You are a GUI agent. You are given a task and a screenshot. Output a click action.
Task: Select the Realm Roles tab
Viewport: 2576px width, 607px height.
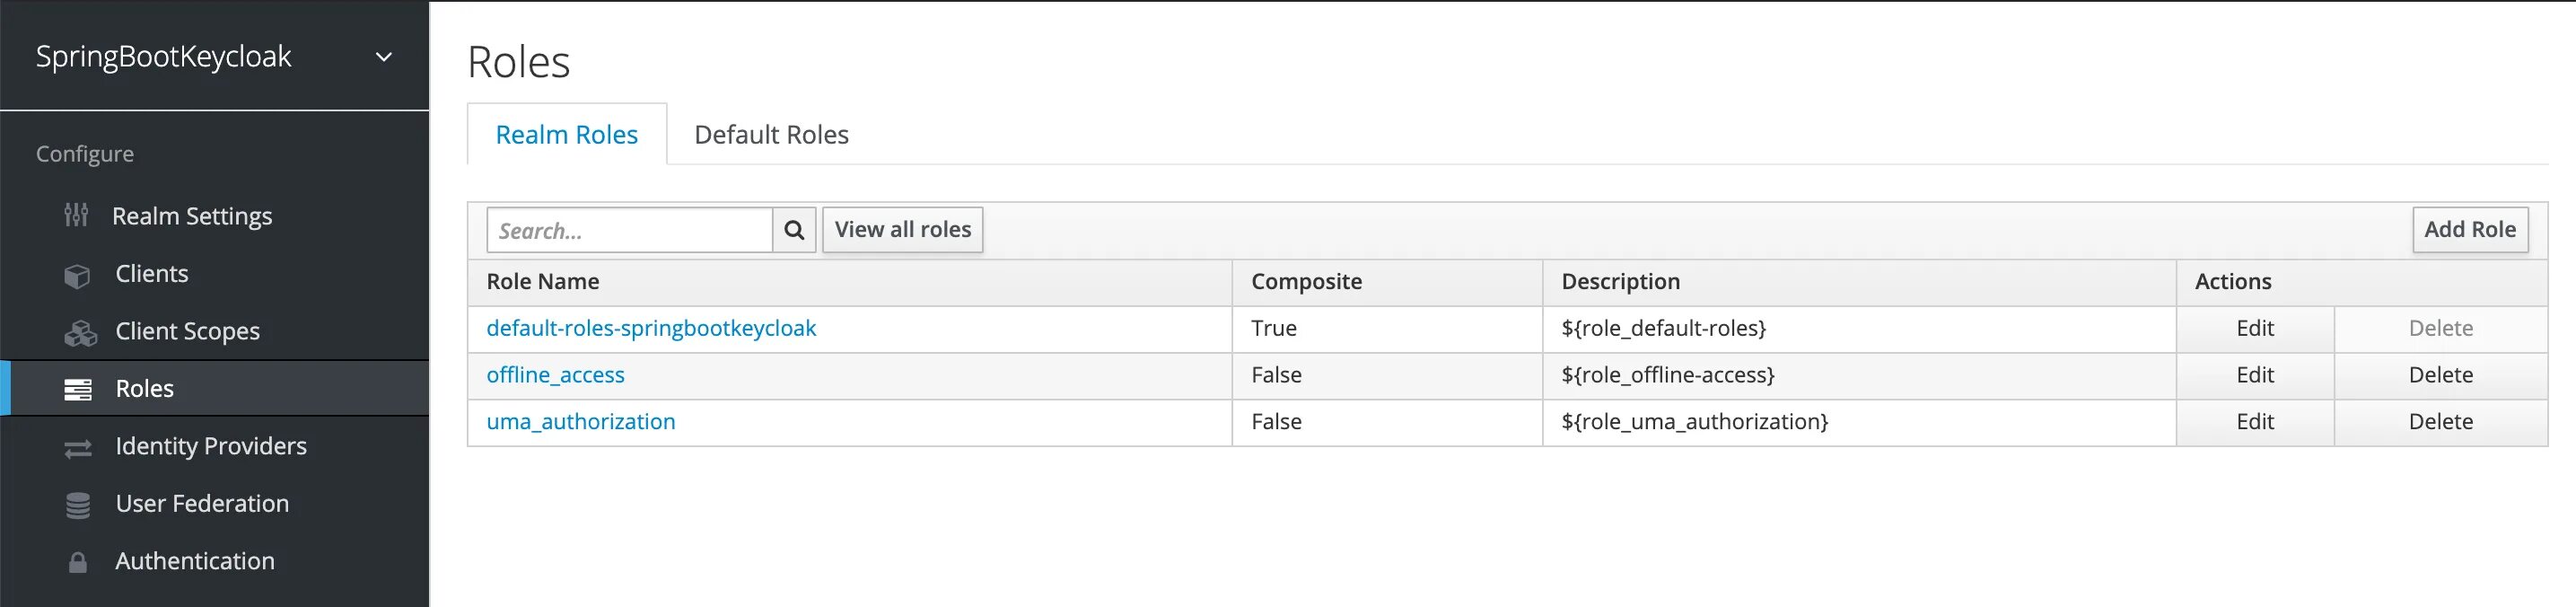[566, 135]
